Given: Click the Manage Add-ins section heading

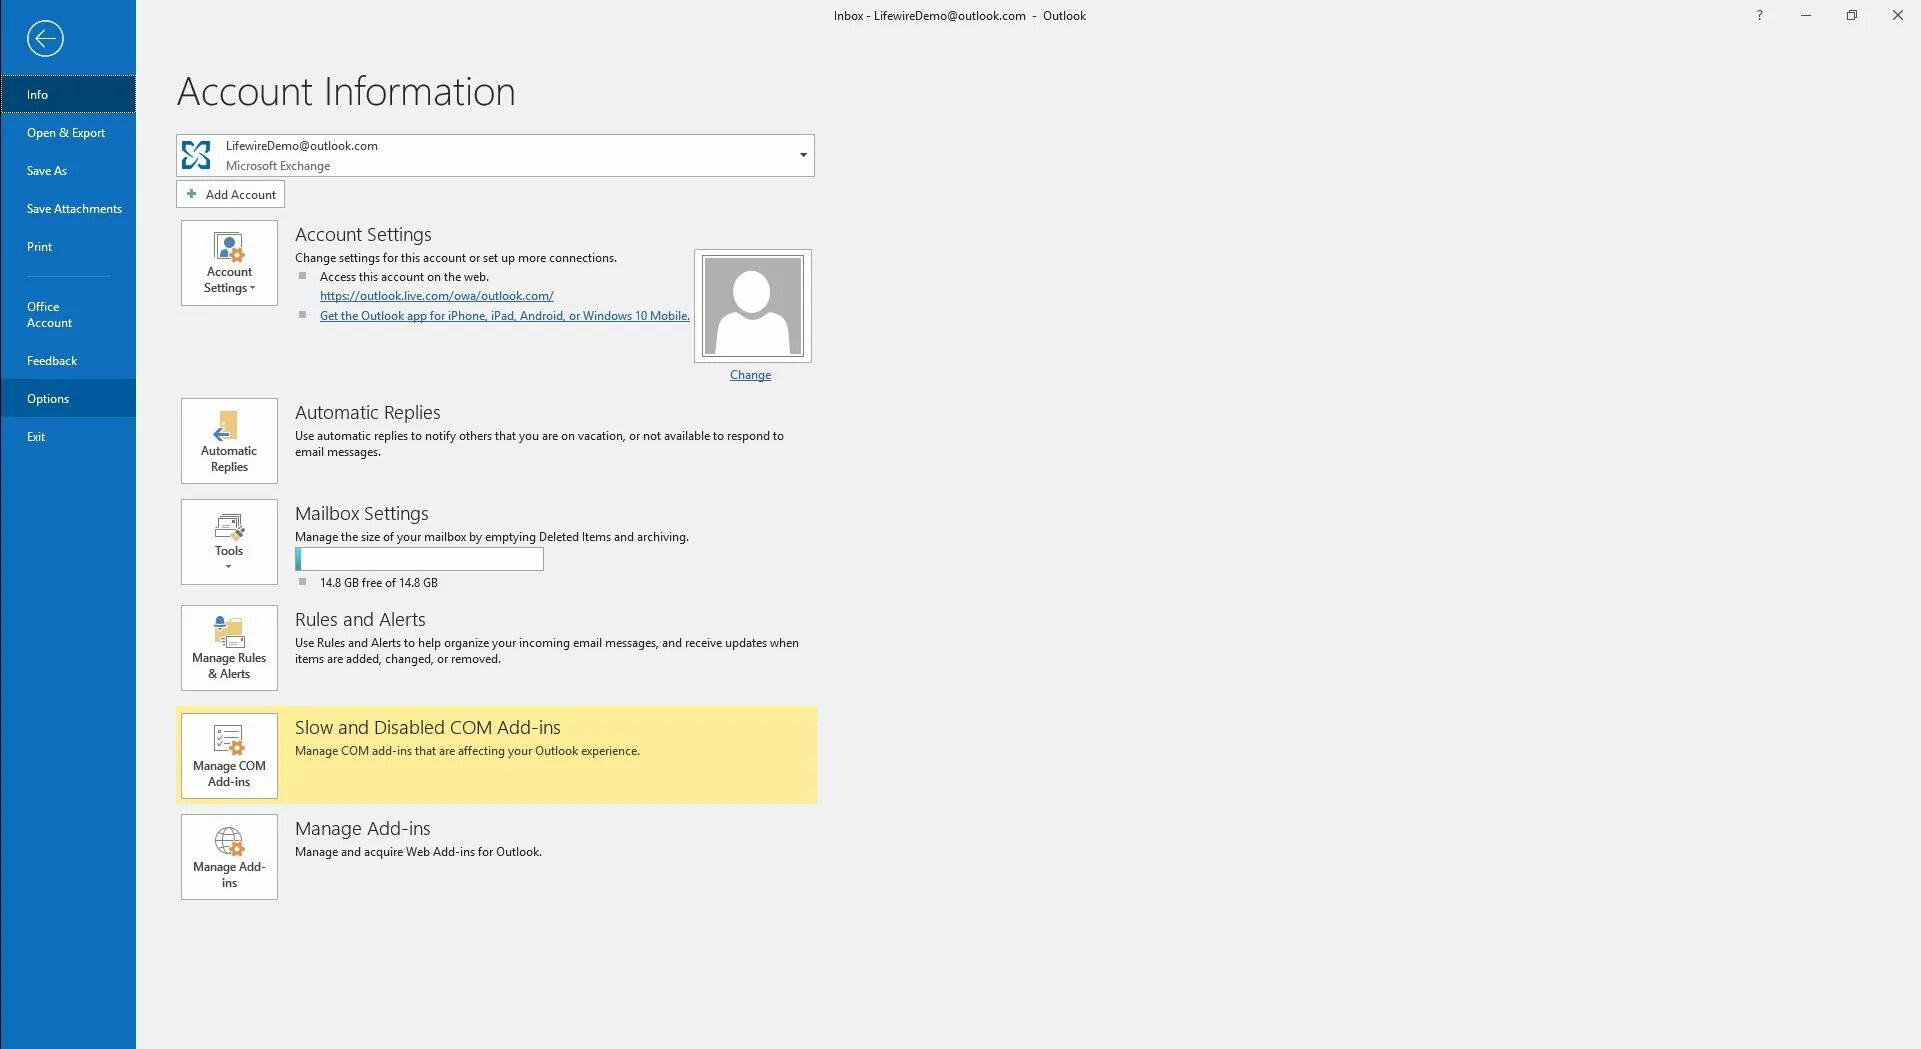Looking at the screenshot, I should pyautogui.click(x=363, y=829).
